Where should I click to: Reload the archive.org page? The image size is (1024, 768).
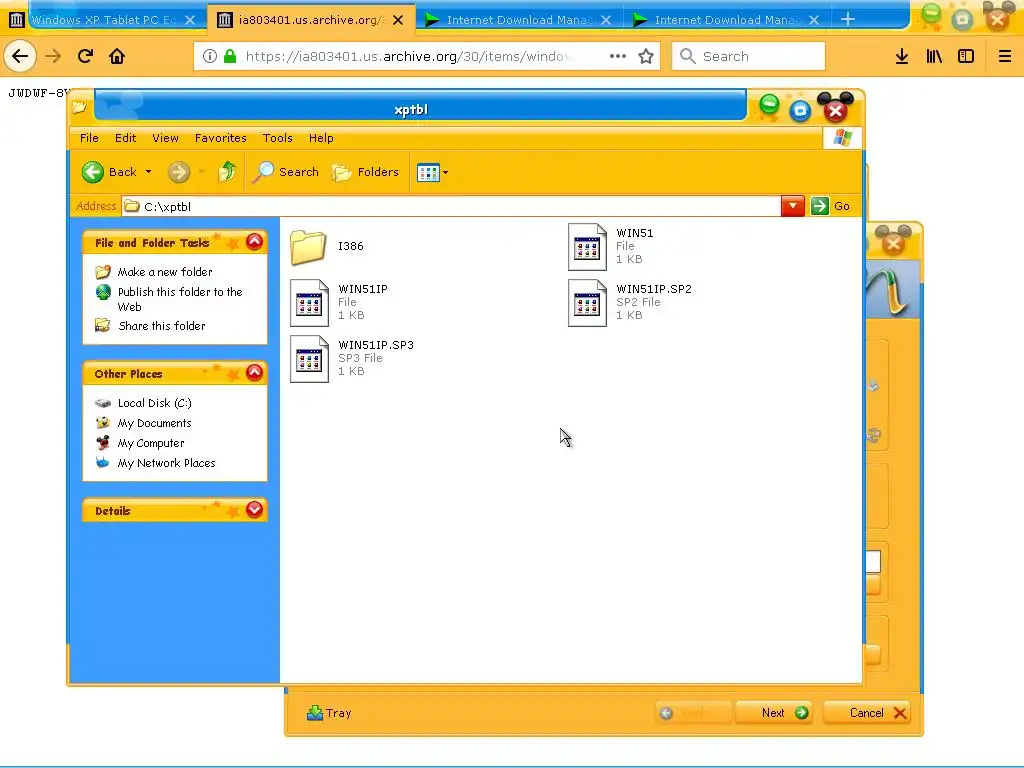pyautogui.click(x=85, y=56)
